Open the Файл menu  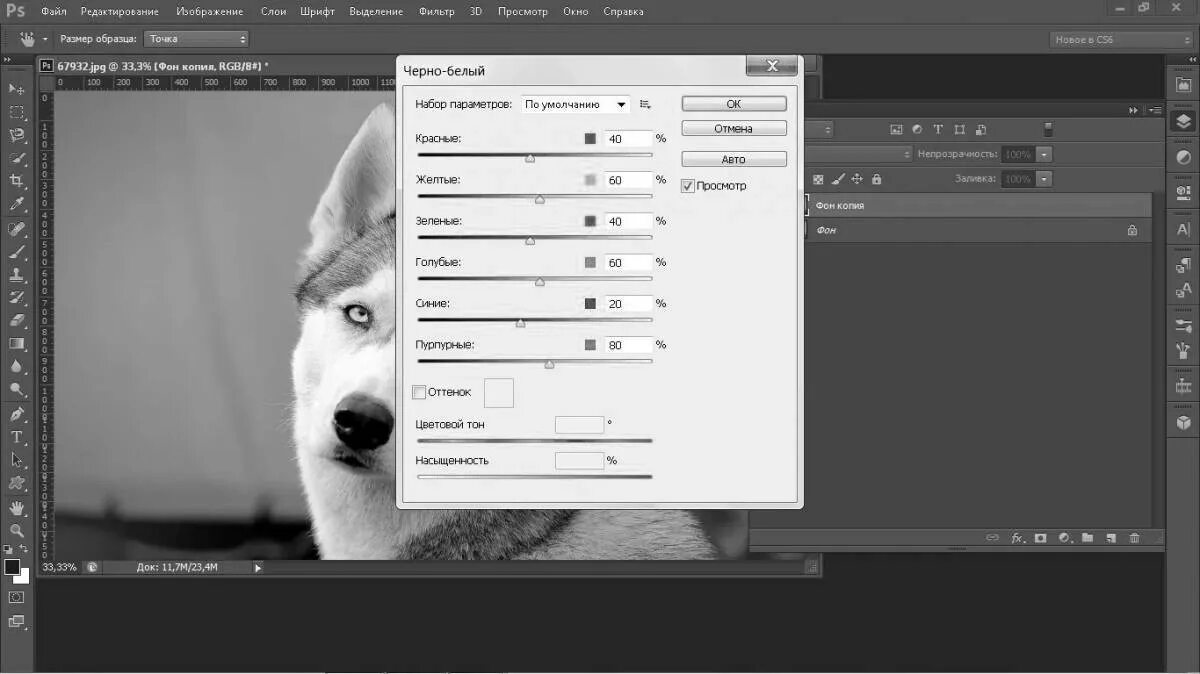54,12
